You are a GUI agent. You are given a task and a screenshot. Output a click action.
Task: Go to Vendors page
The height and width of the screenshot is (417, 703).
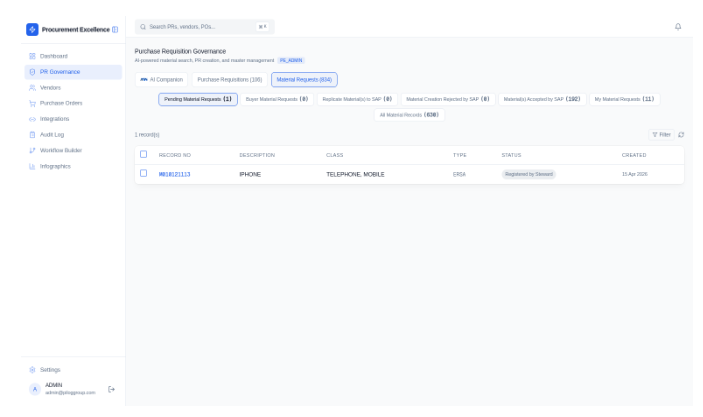[x=73, y=87]
